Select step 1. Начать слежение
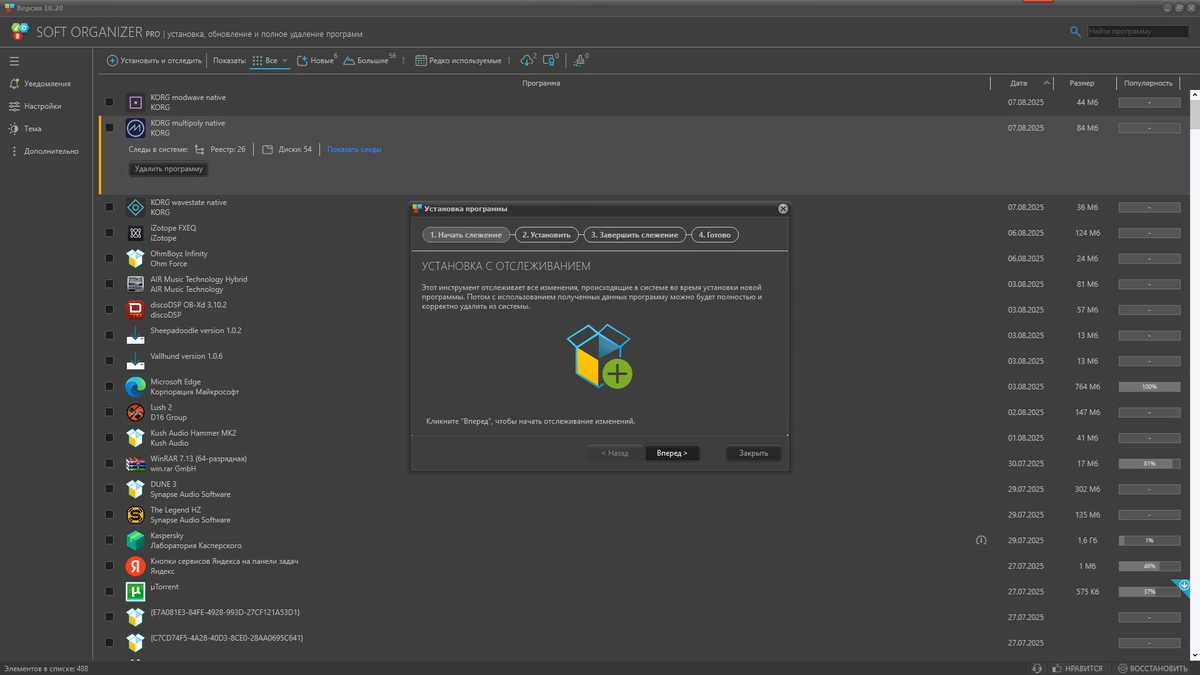 [x=466, y=235]
